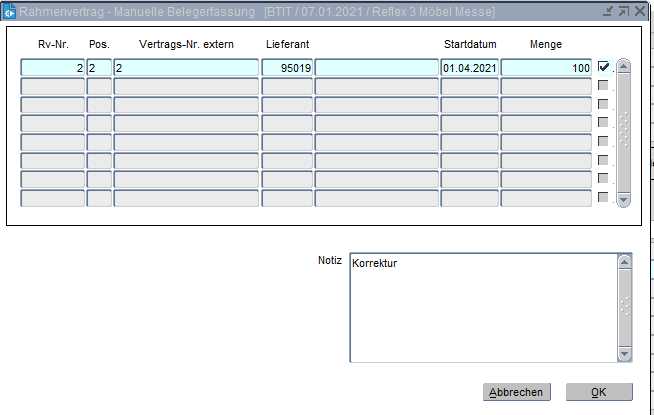654x415 pixels.
Task: Click the application icon in the title bar
Action: (x=9, y=11)
